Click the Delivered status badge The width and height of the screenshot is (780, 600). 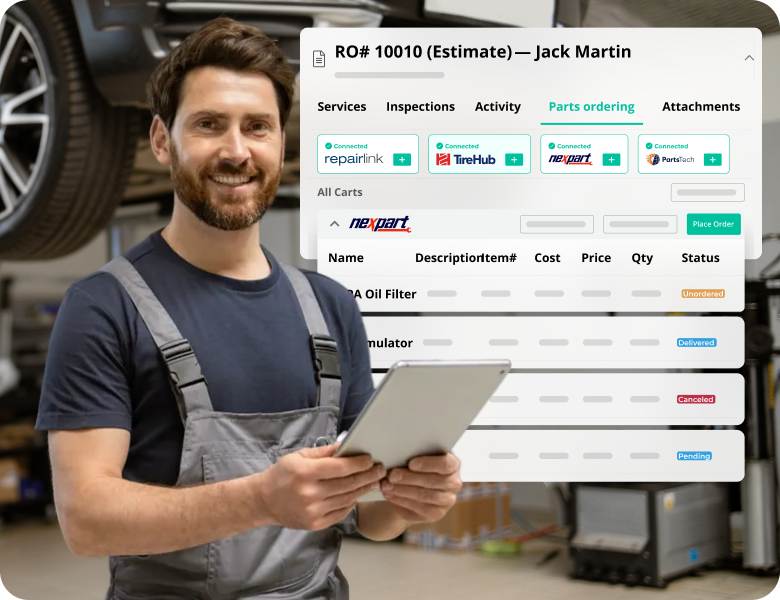pyautogui.click(x=696, y=343)
